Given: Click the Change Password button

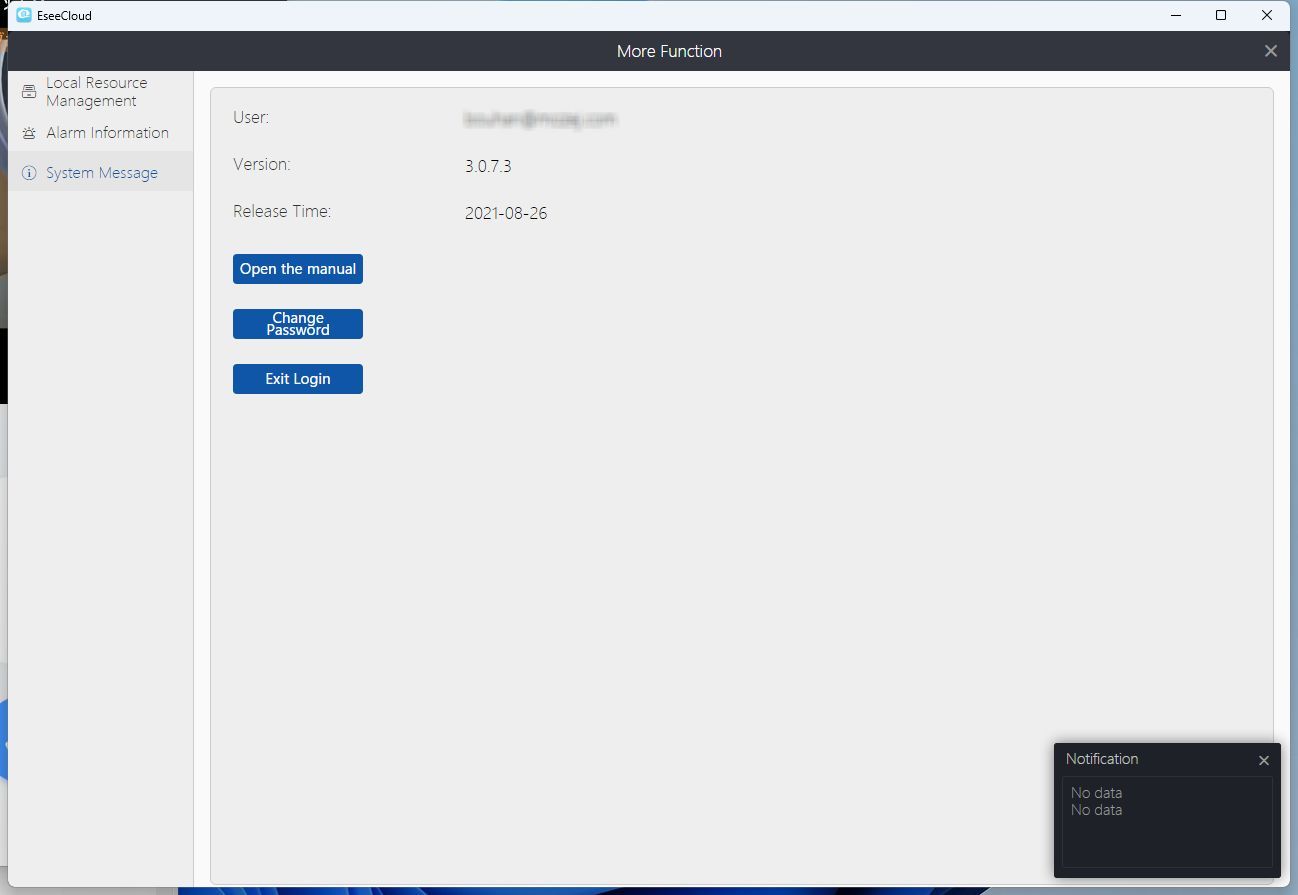Looking at the screenshot, I should (x=297, y=324).
